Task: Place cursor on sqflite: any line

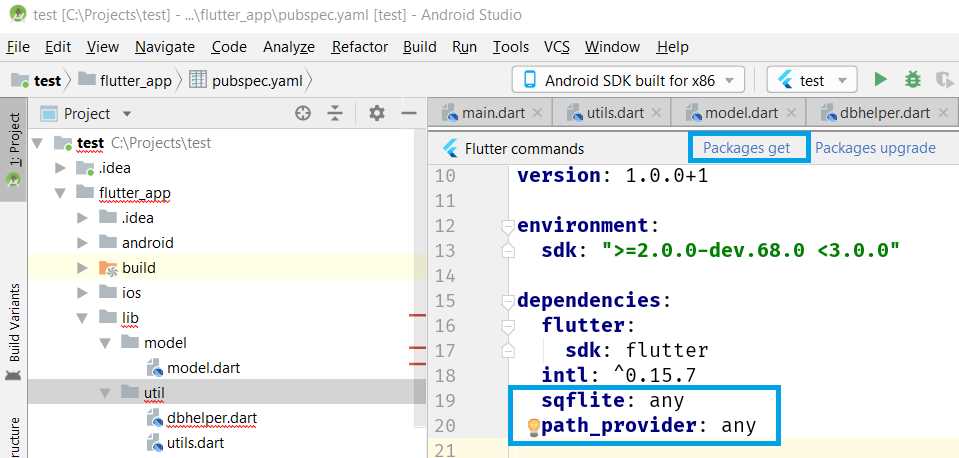Action: [612, 401]
